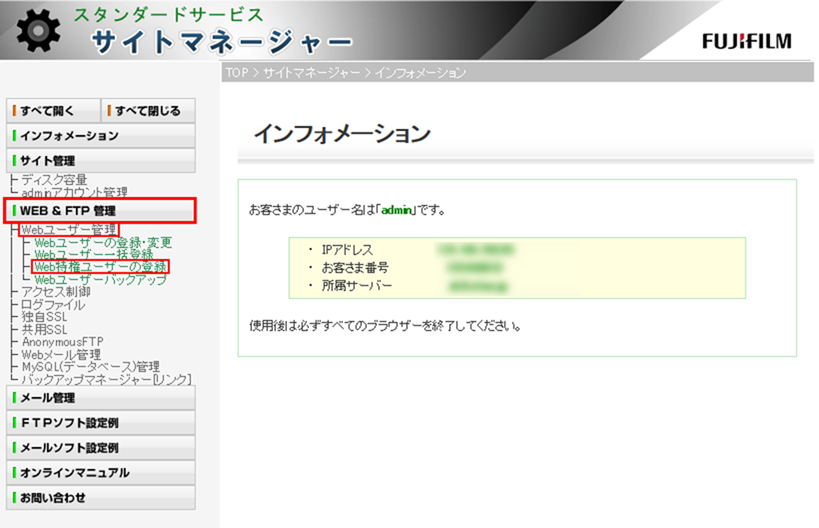Click TOP in the breadcrumb

(236, 73)
